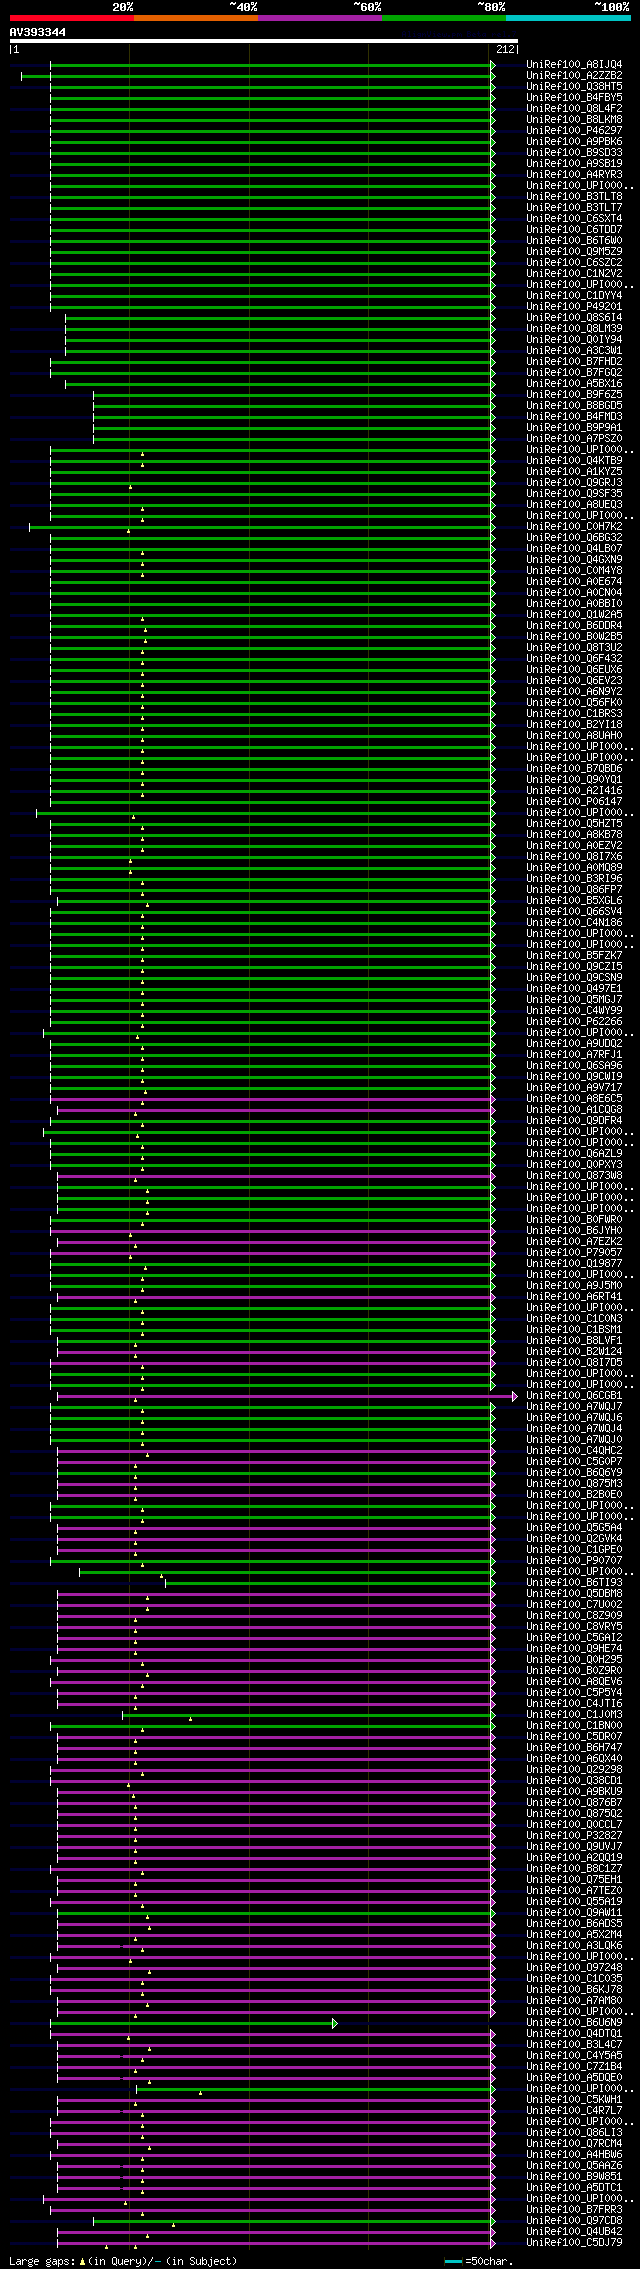Select the UniRef100_A4RYR3 label
The width and height of the screenshot is (640, 2269).
click(x=574, y=174)
